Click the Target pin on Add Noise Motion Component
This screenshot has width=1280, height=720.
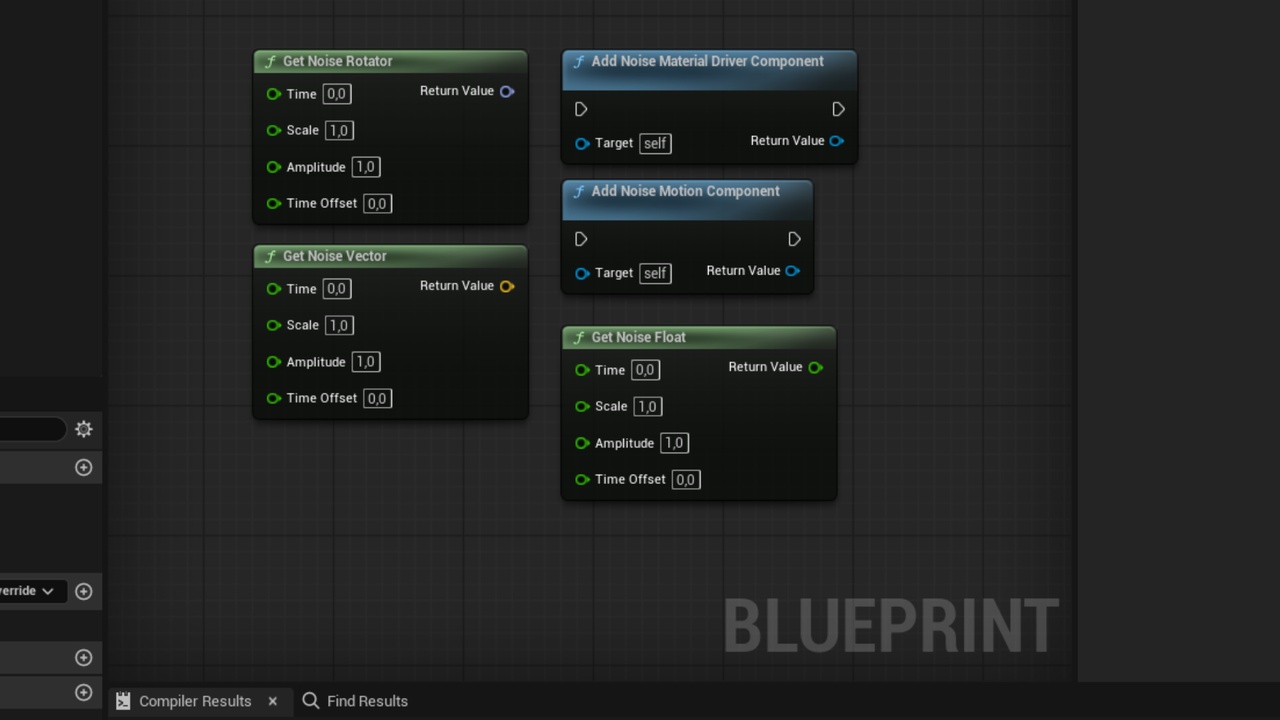coord(582,273)
